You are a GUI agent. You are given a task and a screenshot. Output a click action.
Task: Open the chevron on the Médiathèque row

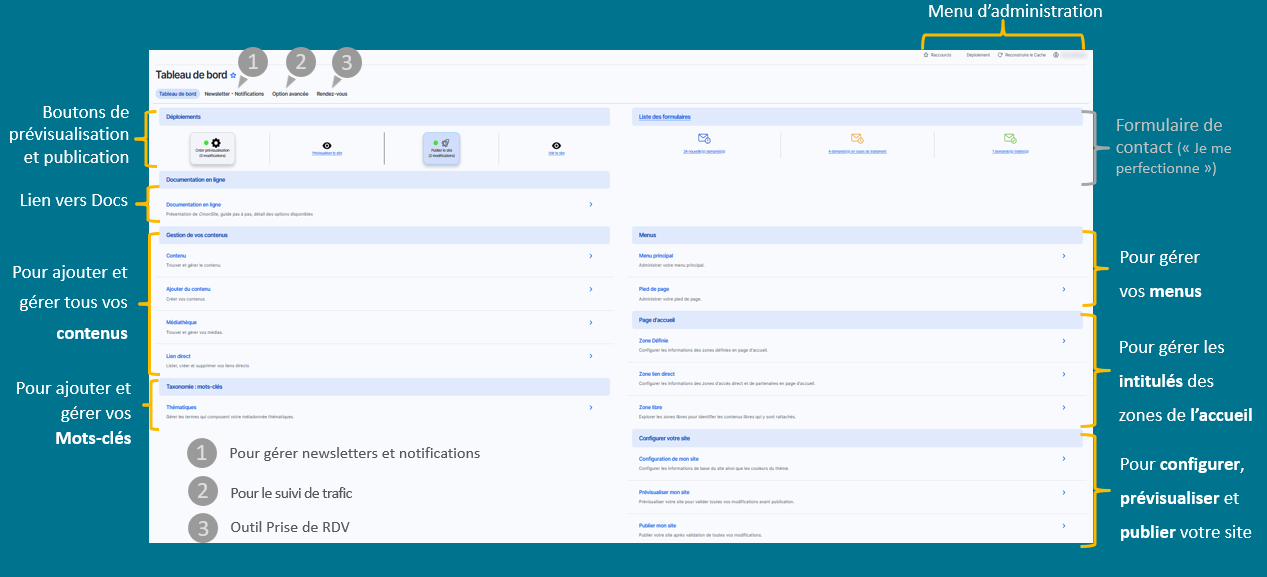click(590, 323)
